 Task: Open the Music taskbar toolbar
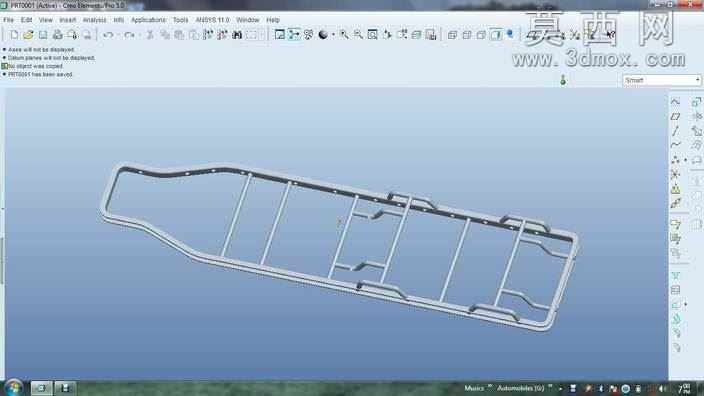(474, 388)
